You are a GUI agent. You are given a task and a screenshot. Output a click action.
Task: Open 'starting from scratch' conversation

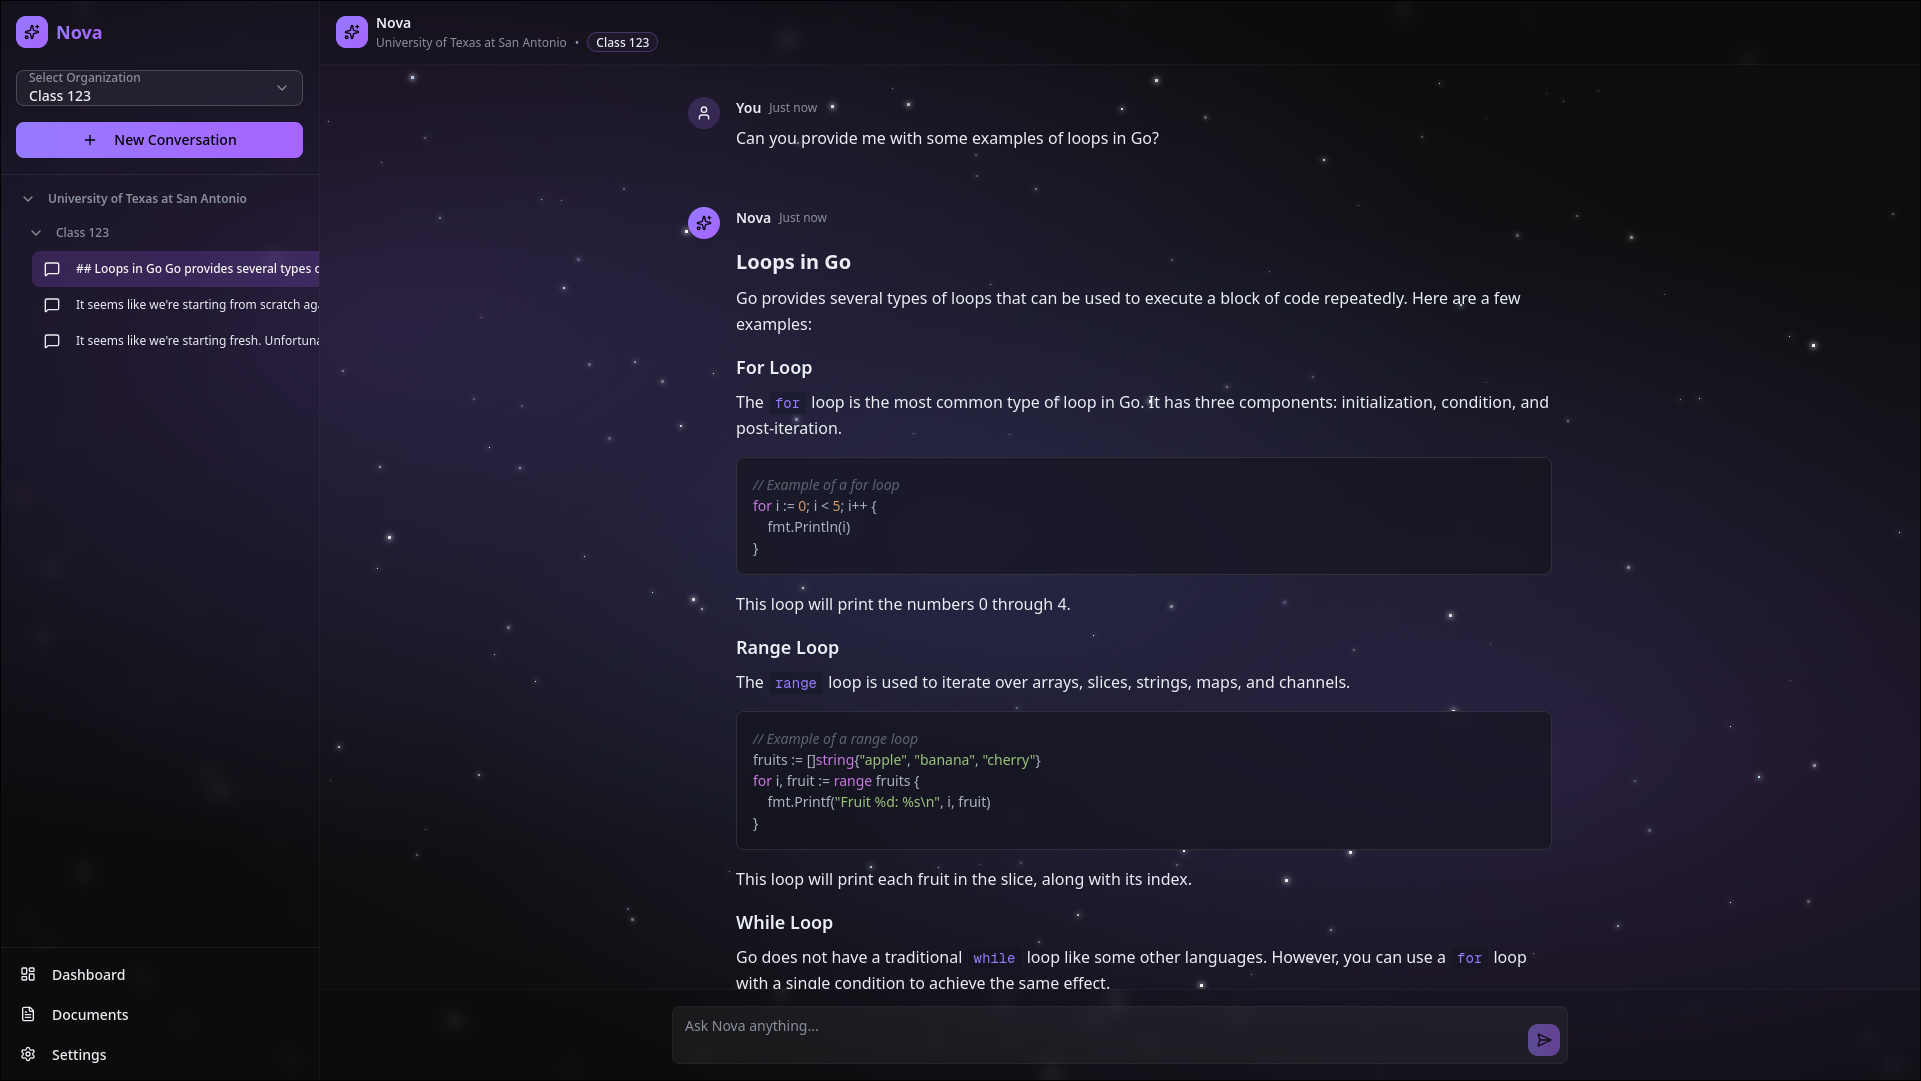pyautogui.click(x=196, y=305)
